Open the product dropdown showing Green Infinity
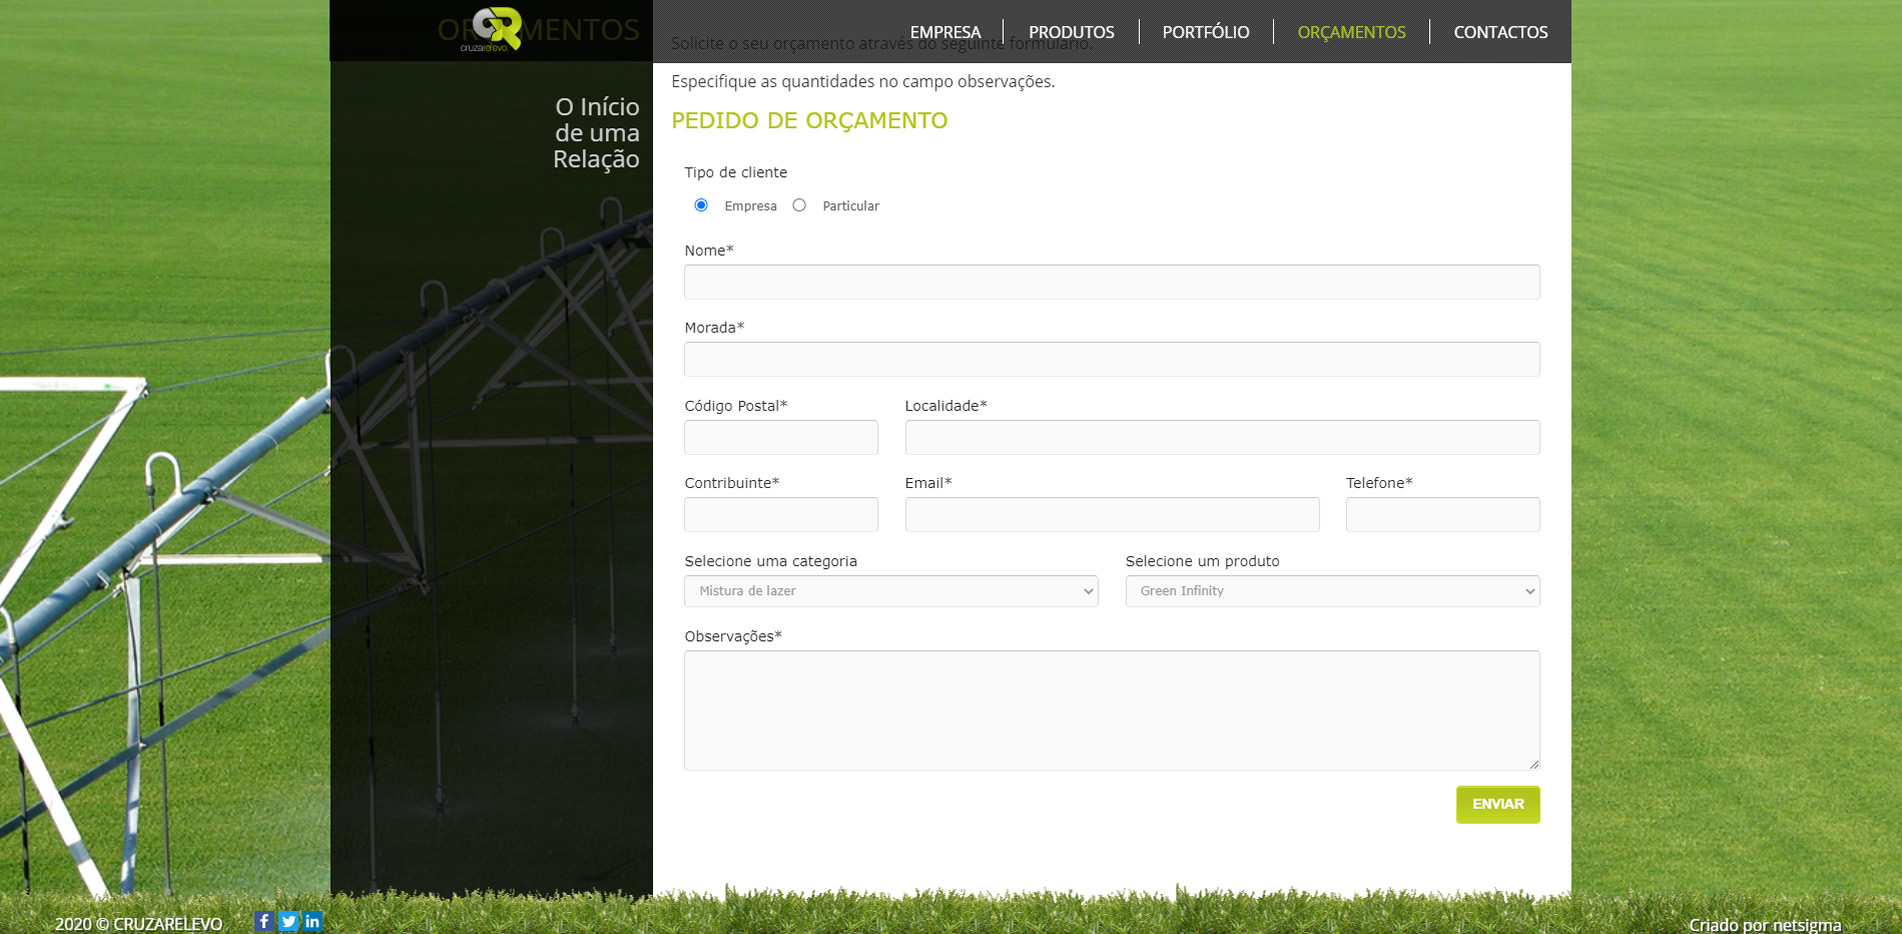Image resolution: width=1902 pixels, height=934 pixels. click(1332, 591)
